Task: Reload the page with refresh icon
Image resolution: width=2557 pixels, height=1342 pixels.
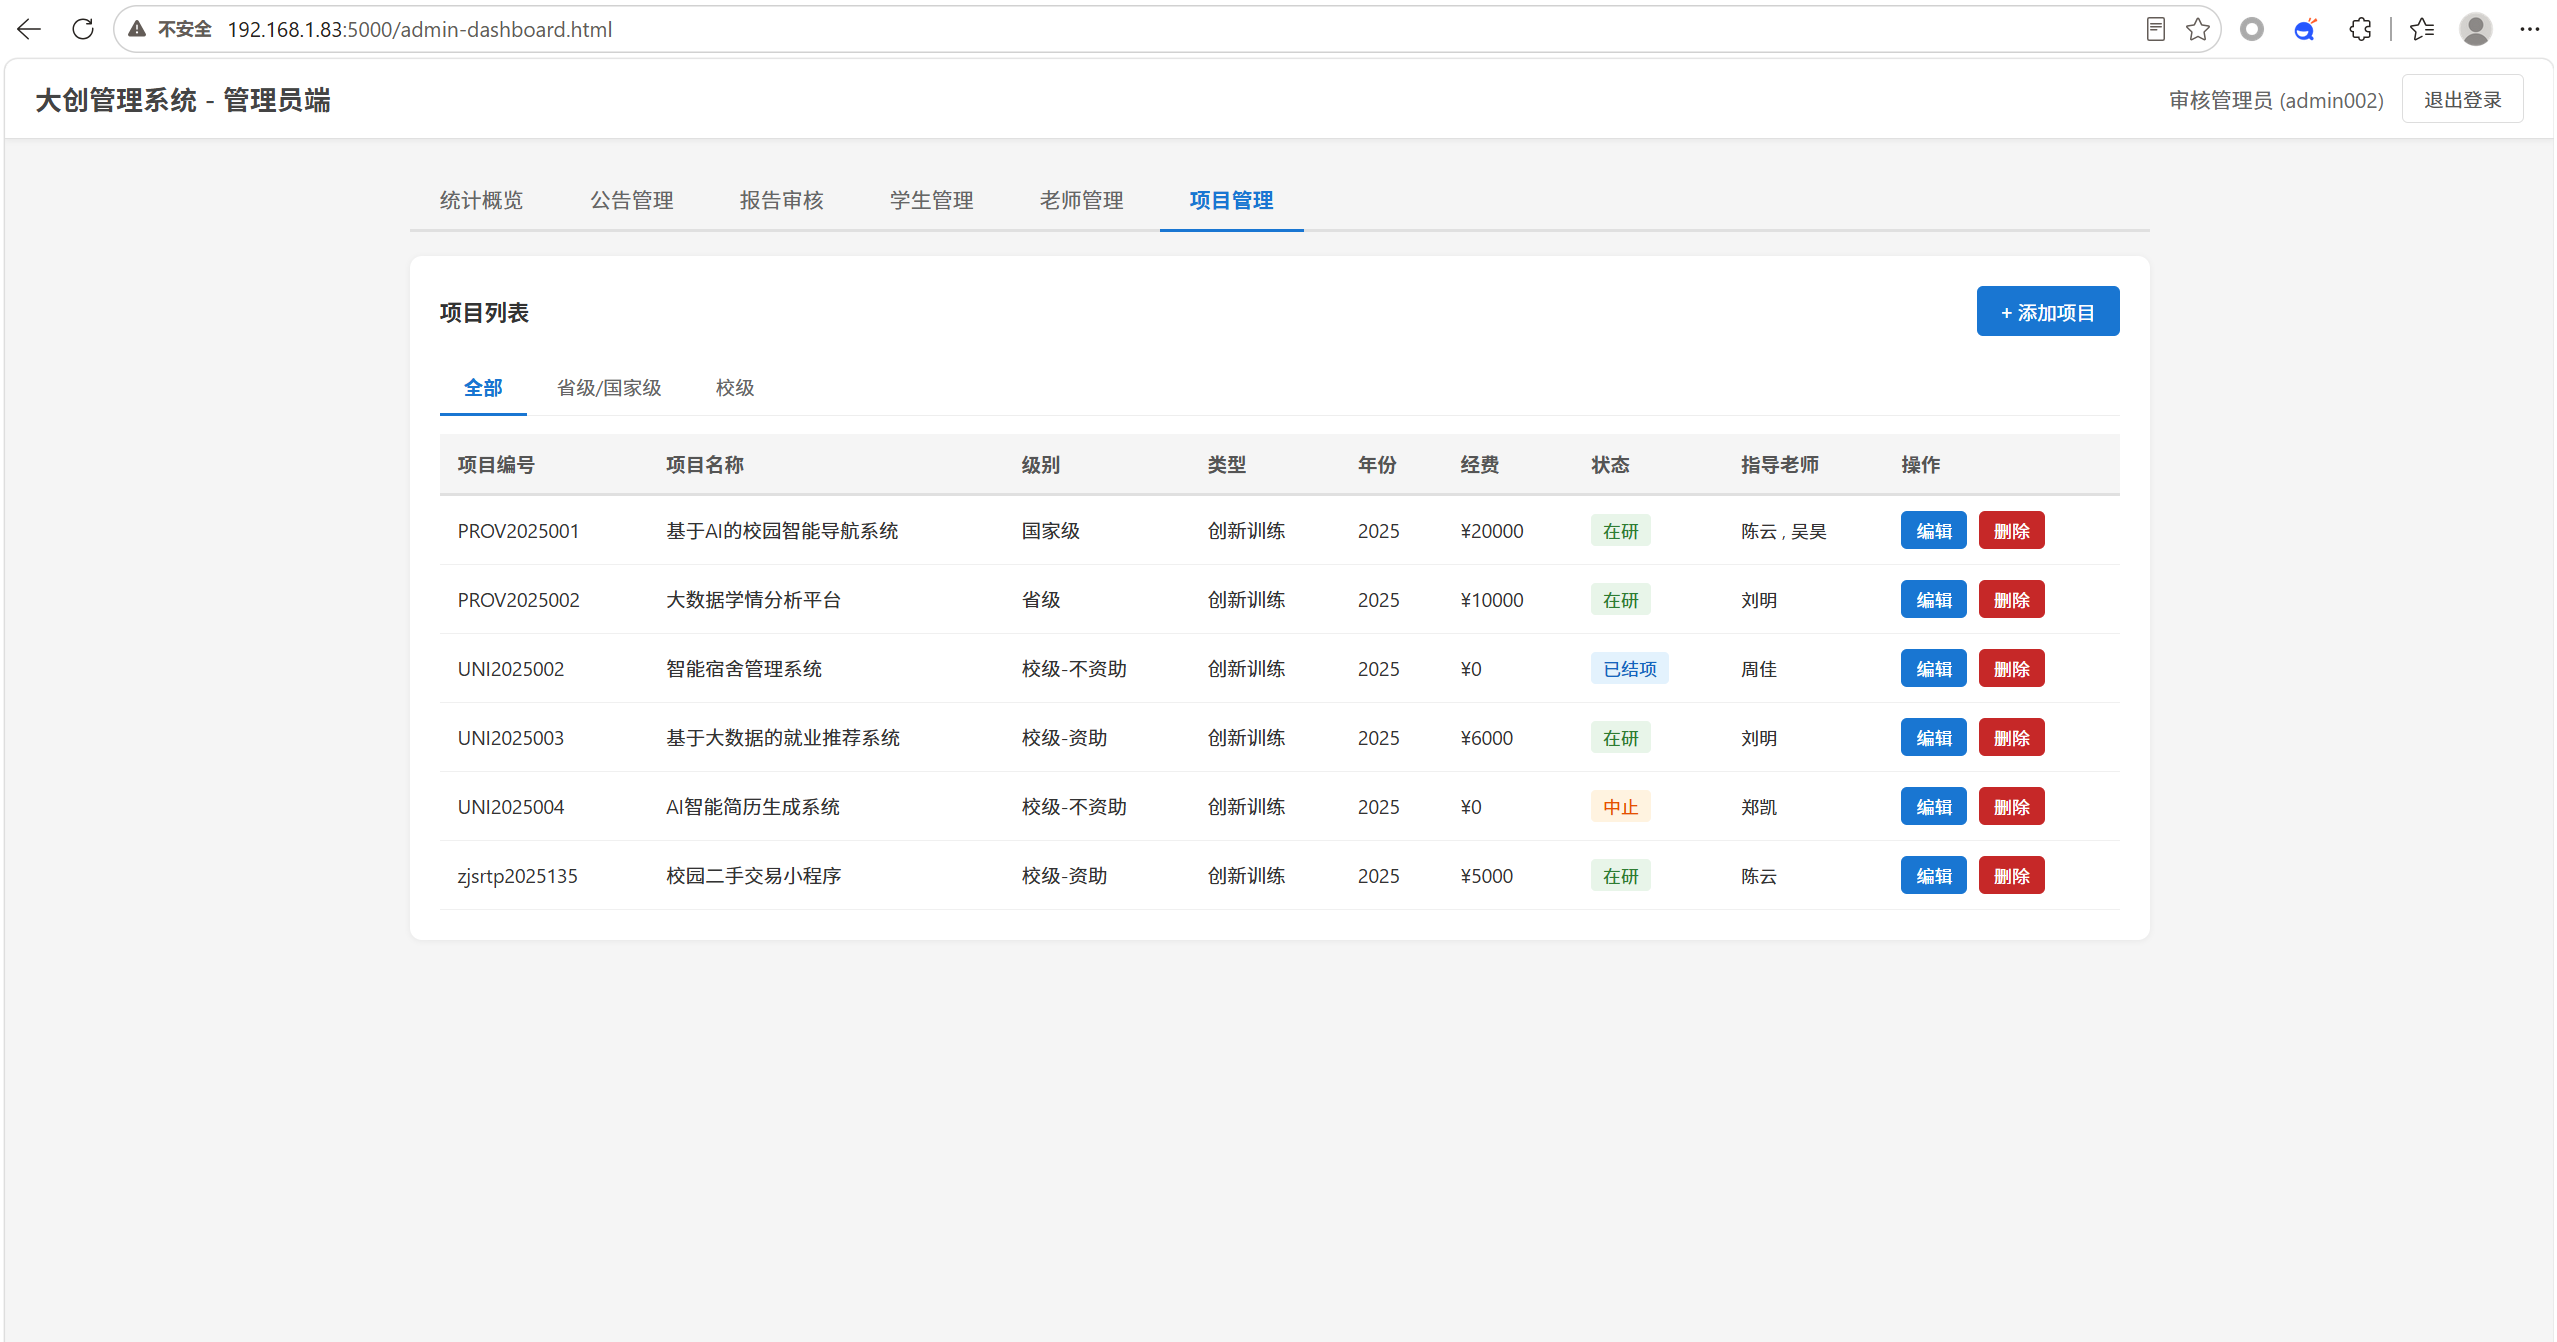Action: tap(83, 29)
